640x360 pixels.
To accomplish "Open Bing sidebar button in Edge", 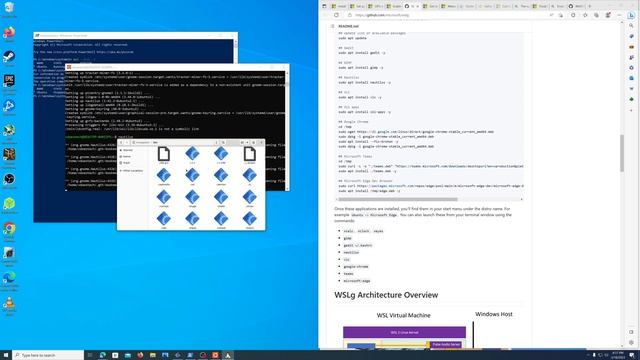I will point(631,15).
